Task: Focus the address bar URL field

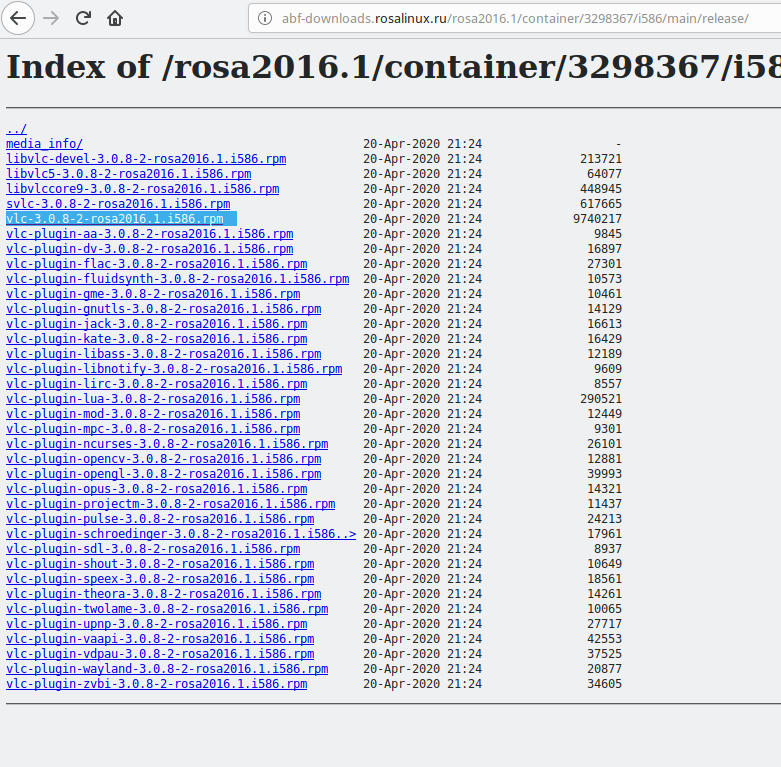Action: point(515,18)
